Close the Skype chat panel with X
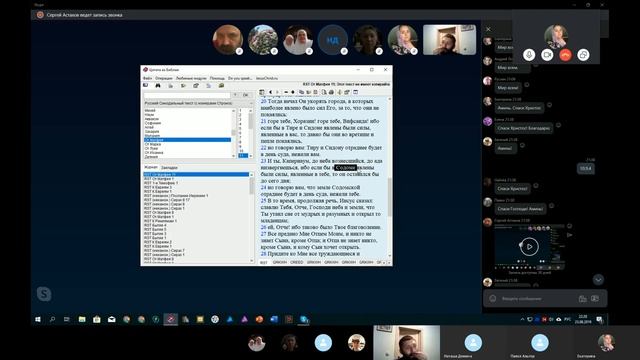 pyautogui.click(x=488, y=29)
